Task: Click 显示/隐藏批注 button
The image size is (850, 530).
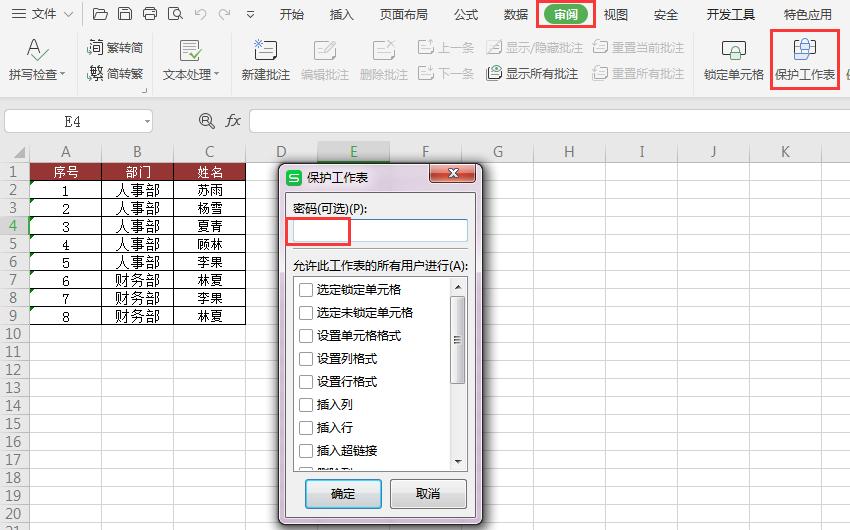Action: 534,48
